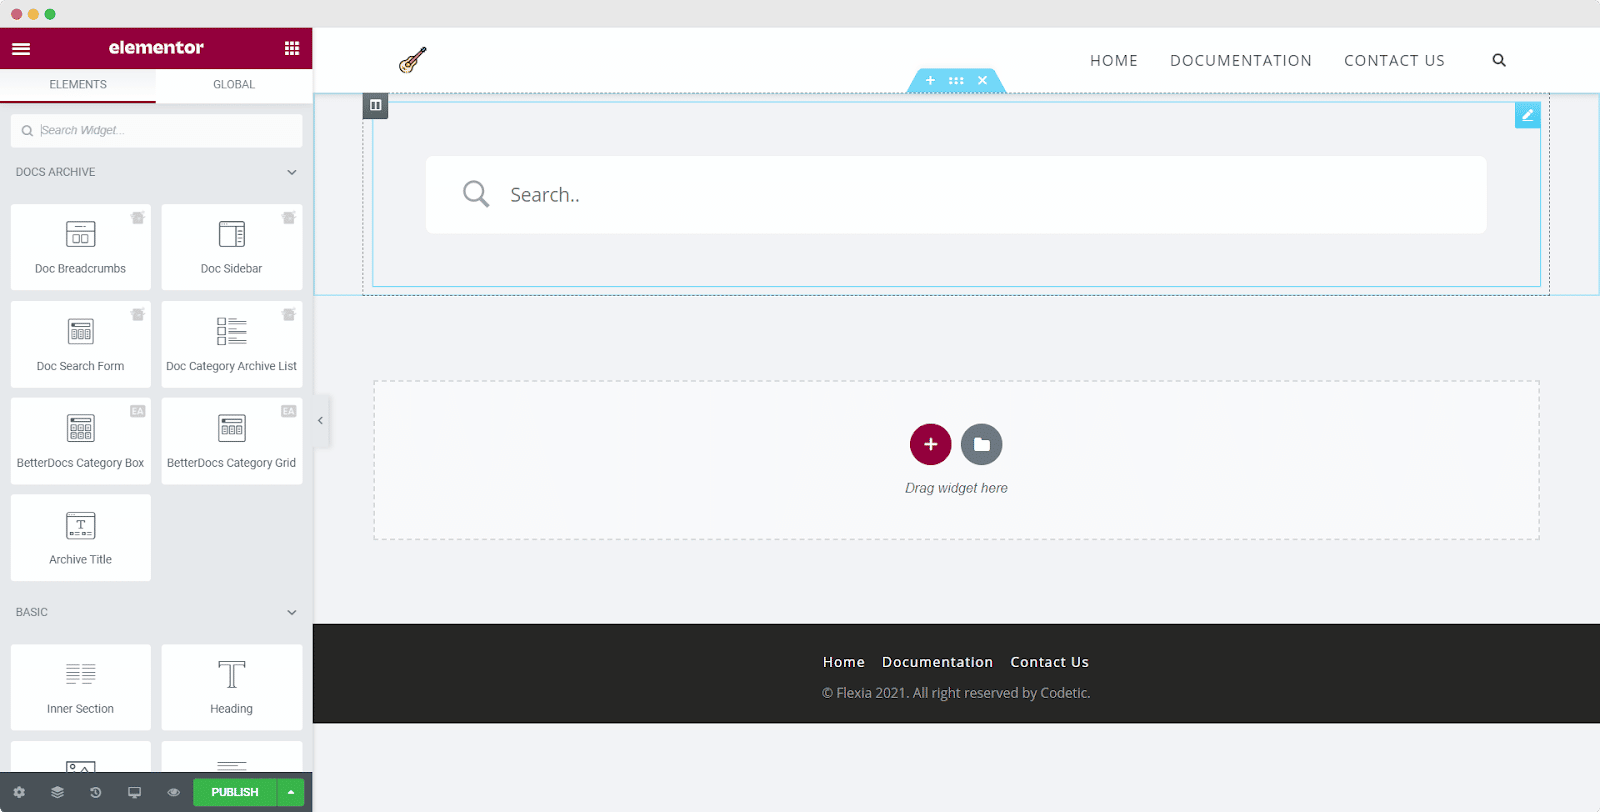Click the red Add New Section button
The width and height of the screenshot is (1600, 812).
coord(930,444)
